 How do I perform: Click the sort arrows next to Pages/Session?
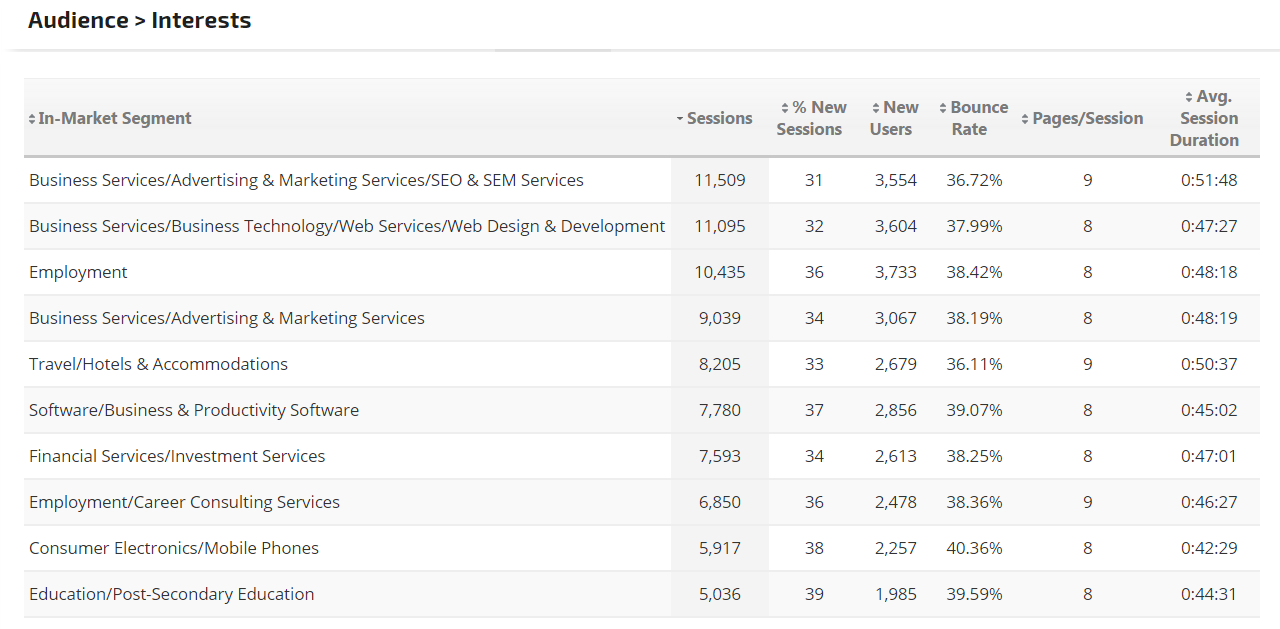1025,119
